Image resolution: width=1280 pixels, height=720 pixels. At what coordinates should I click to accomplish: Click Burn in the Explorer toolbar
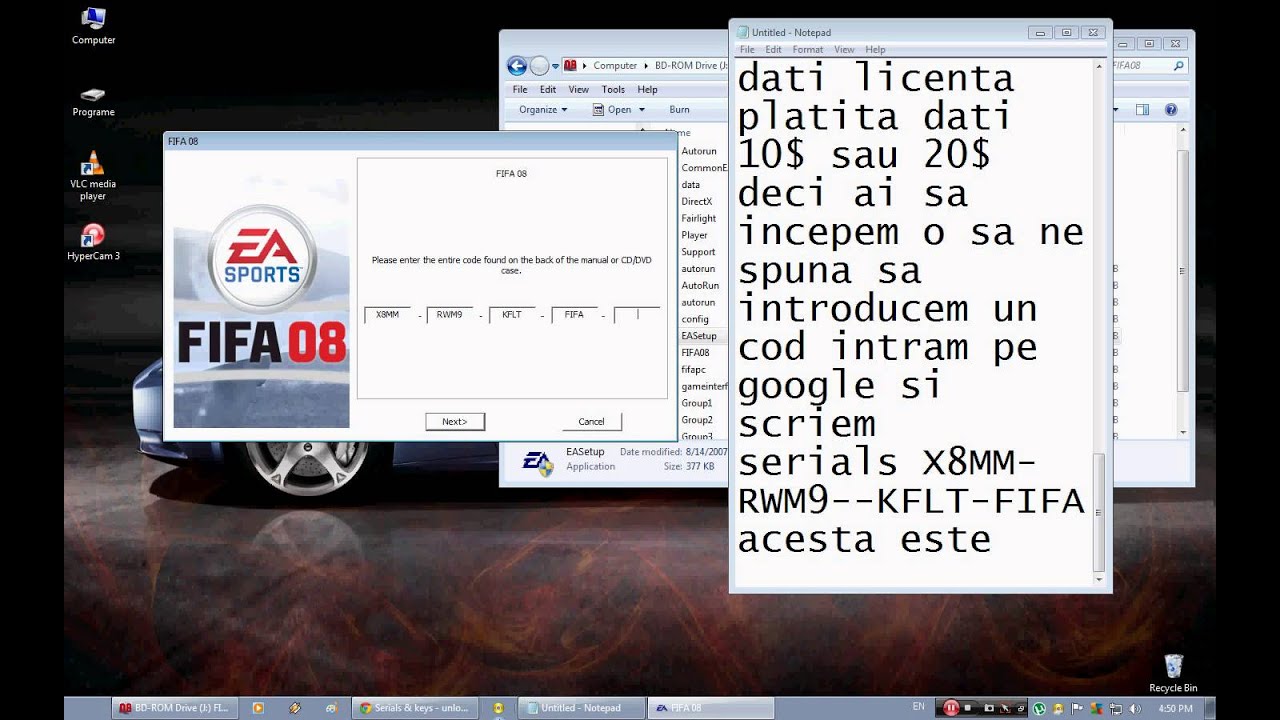[x=679, y=109]
